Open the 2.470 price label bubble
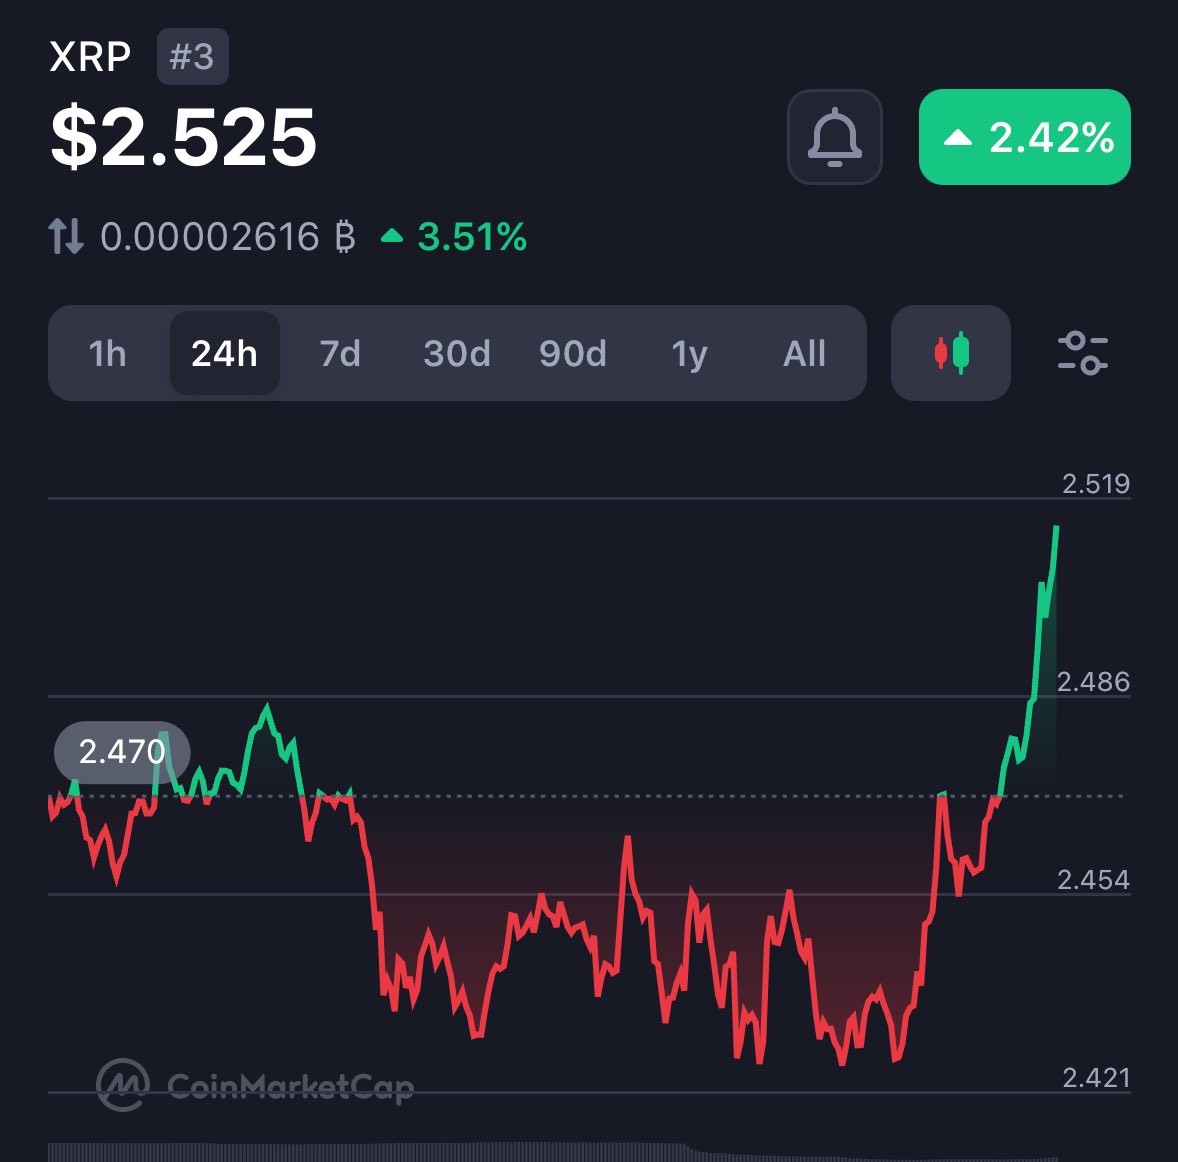The image size is (1178, 1162). pyautogui.click(x=121, y=752)
